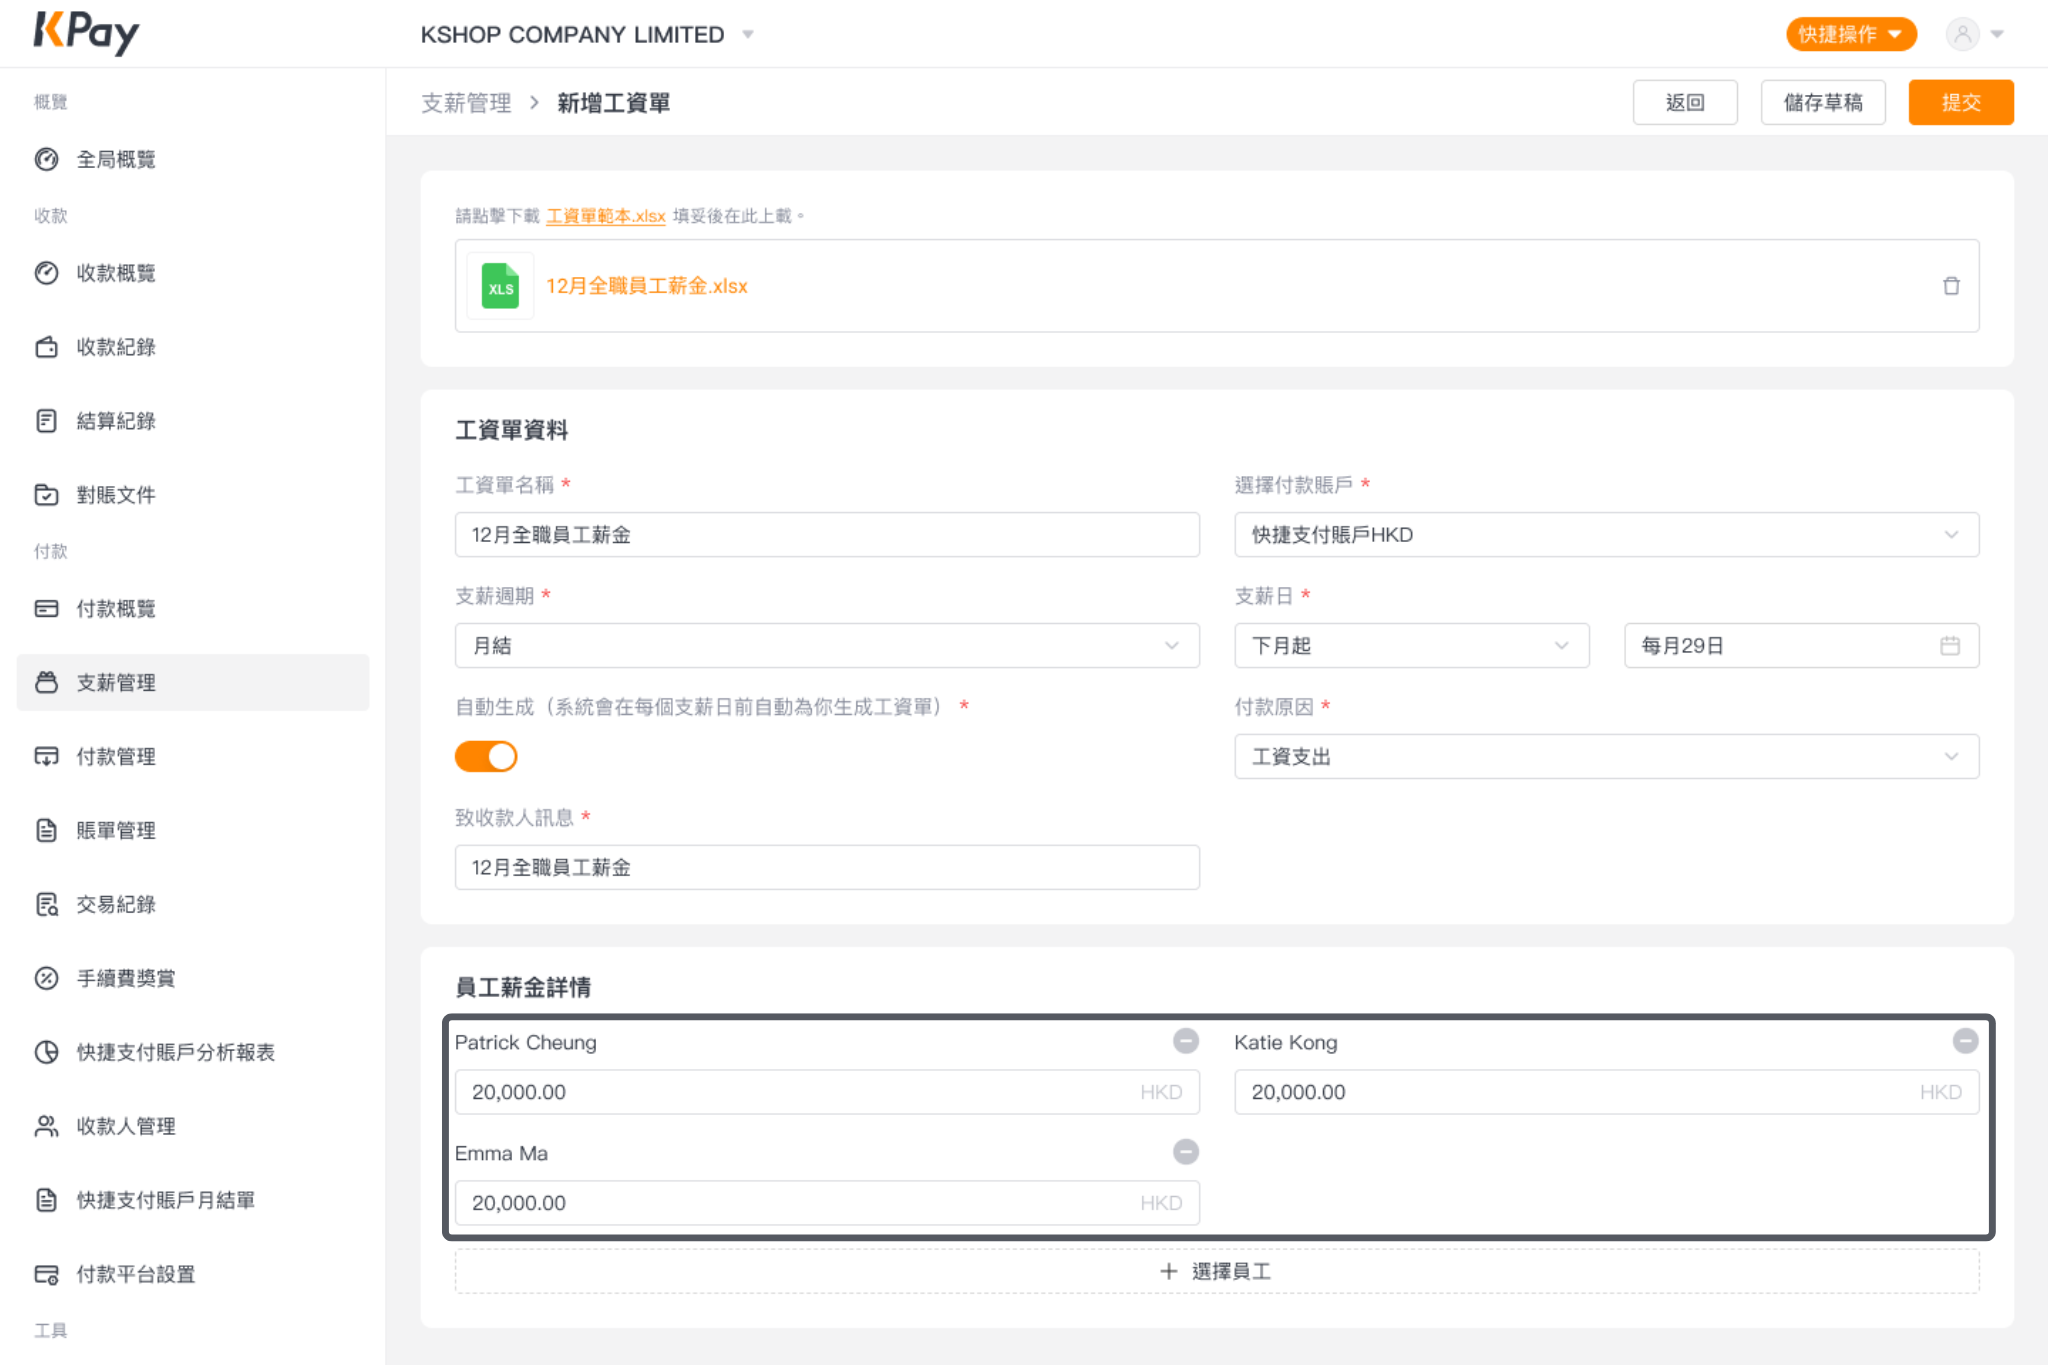The width and height of the screenshot is (2048, 1365).
Task: Open the 12月全職員工薪金.xlsx file link
Action: (x=647, y=286)
